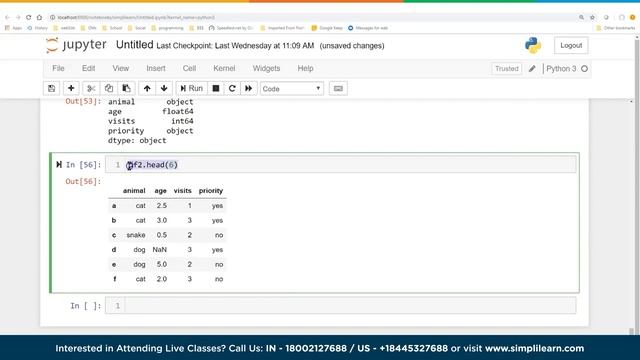Move selected cell down arrow
The height and width of the screenshot is (360, 640).
point(164,89)
